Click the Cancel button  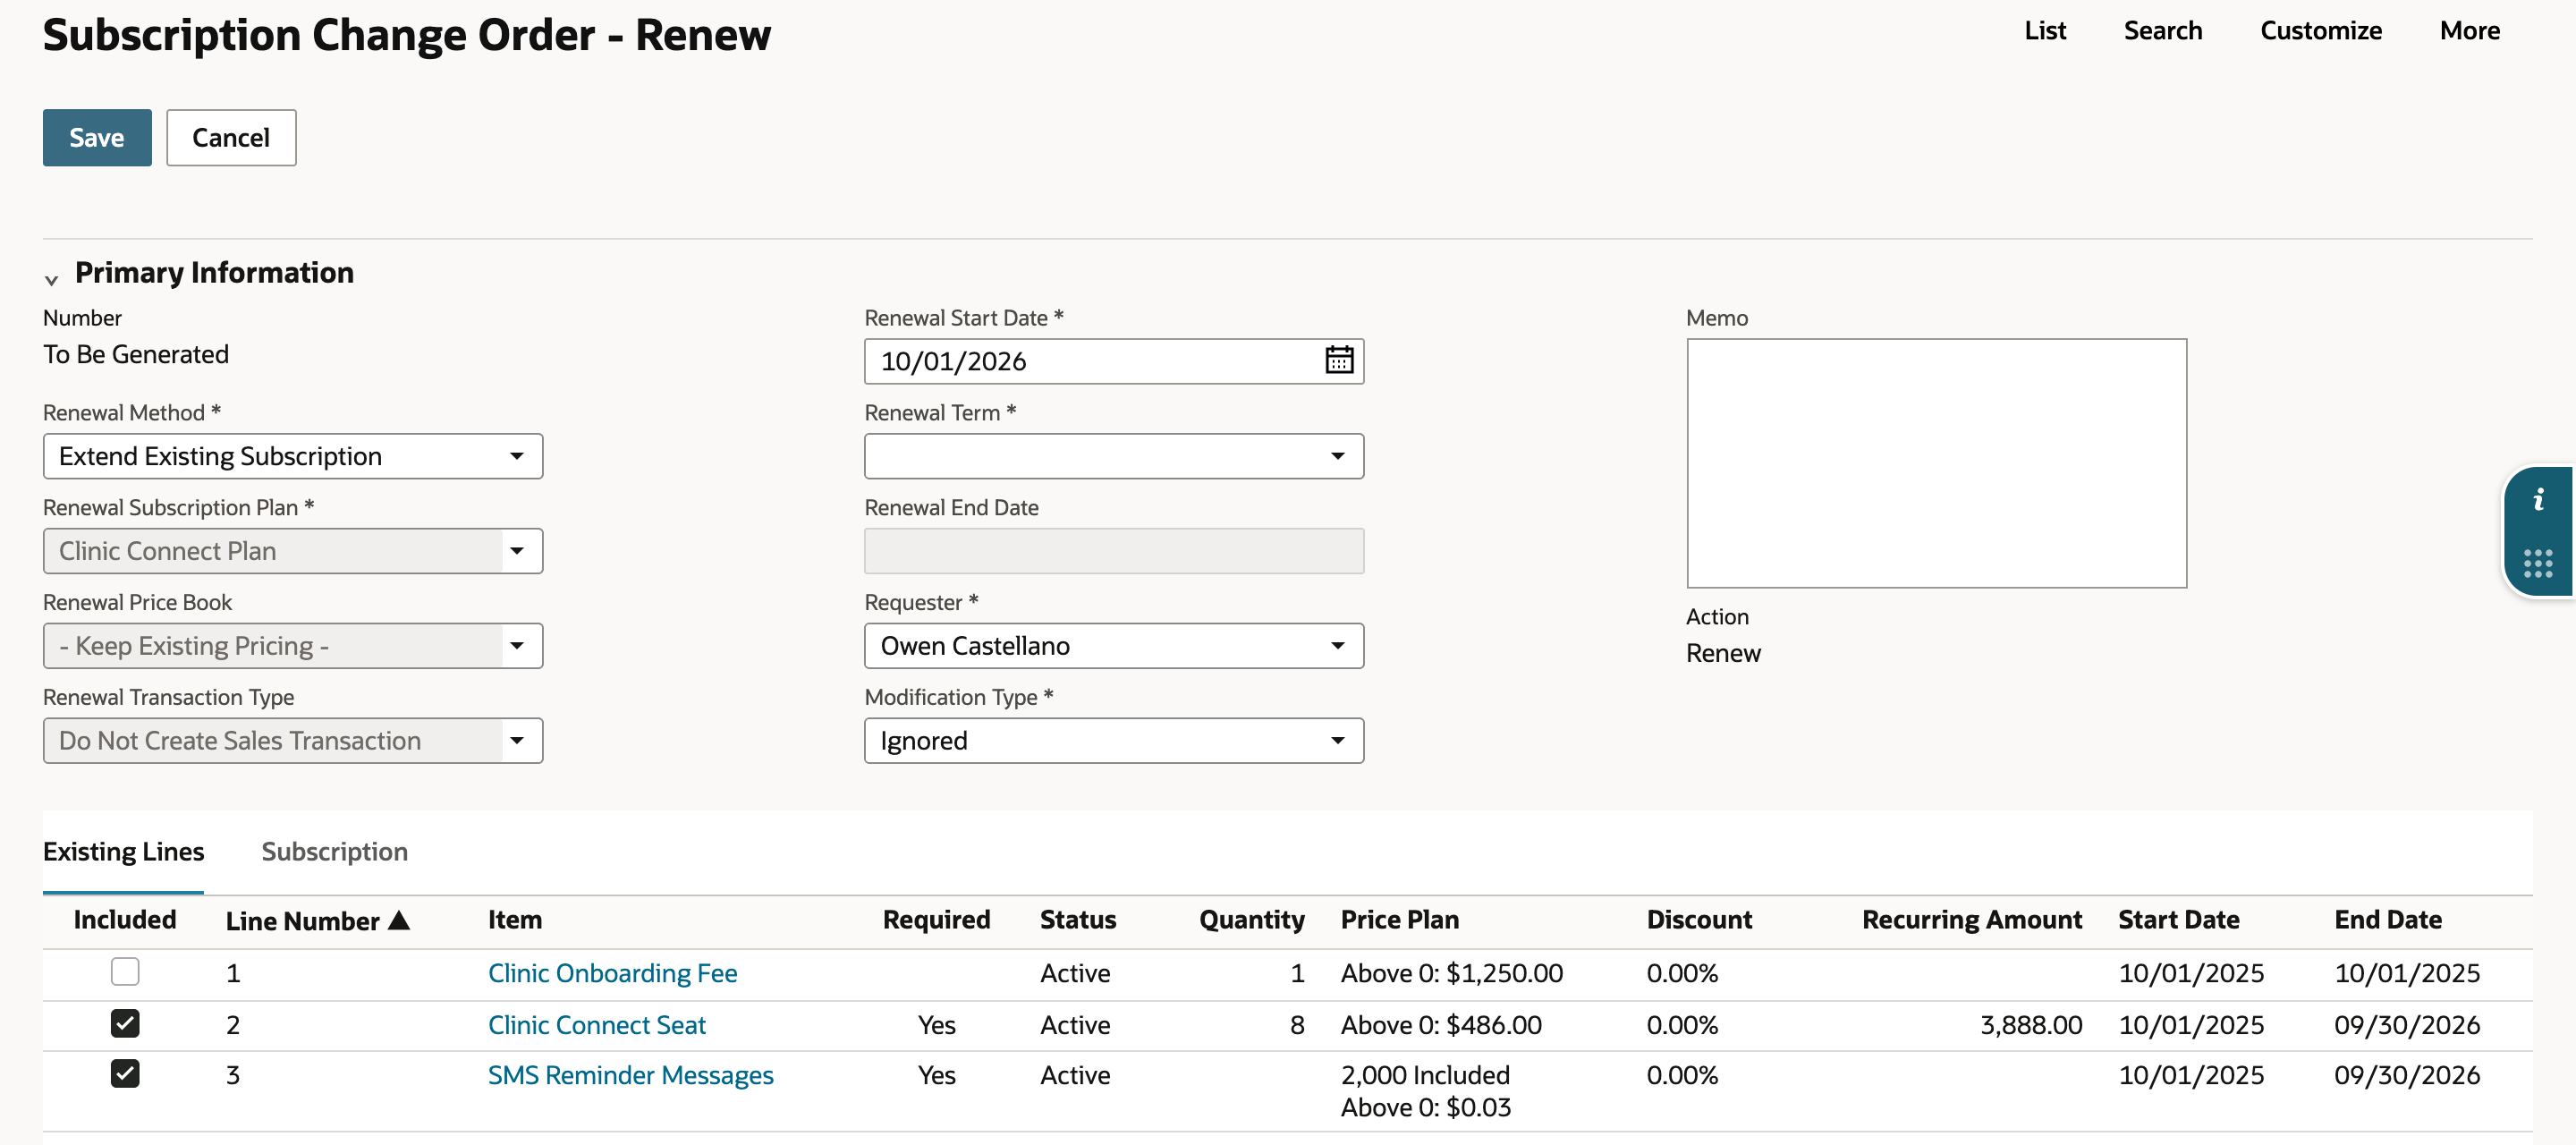pyautogui.click(x=231, y=138)
